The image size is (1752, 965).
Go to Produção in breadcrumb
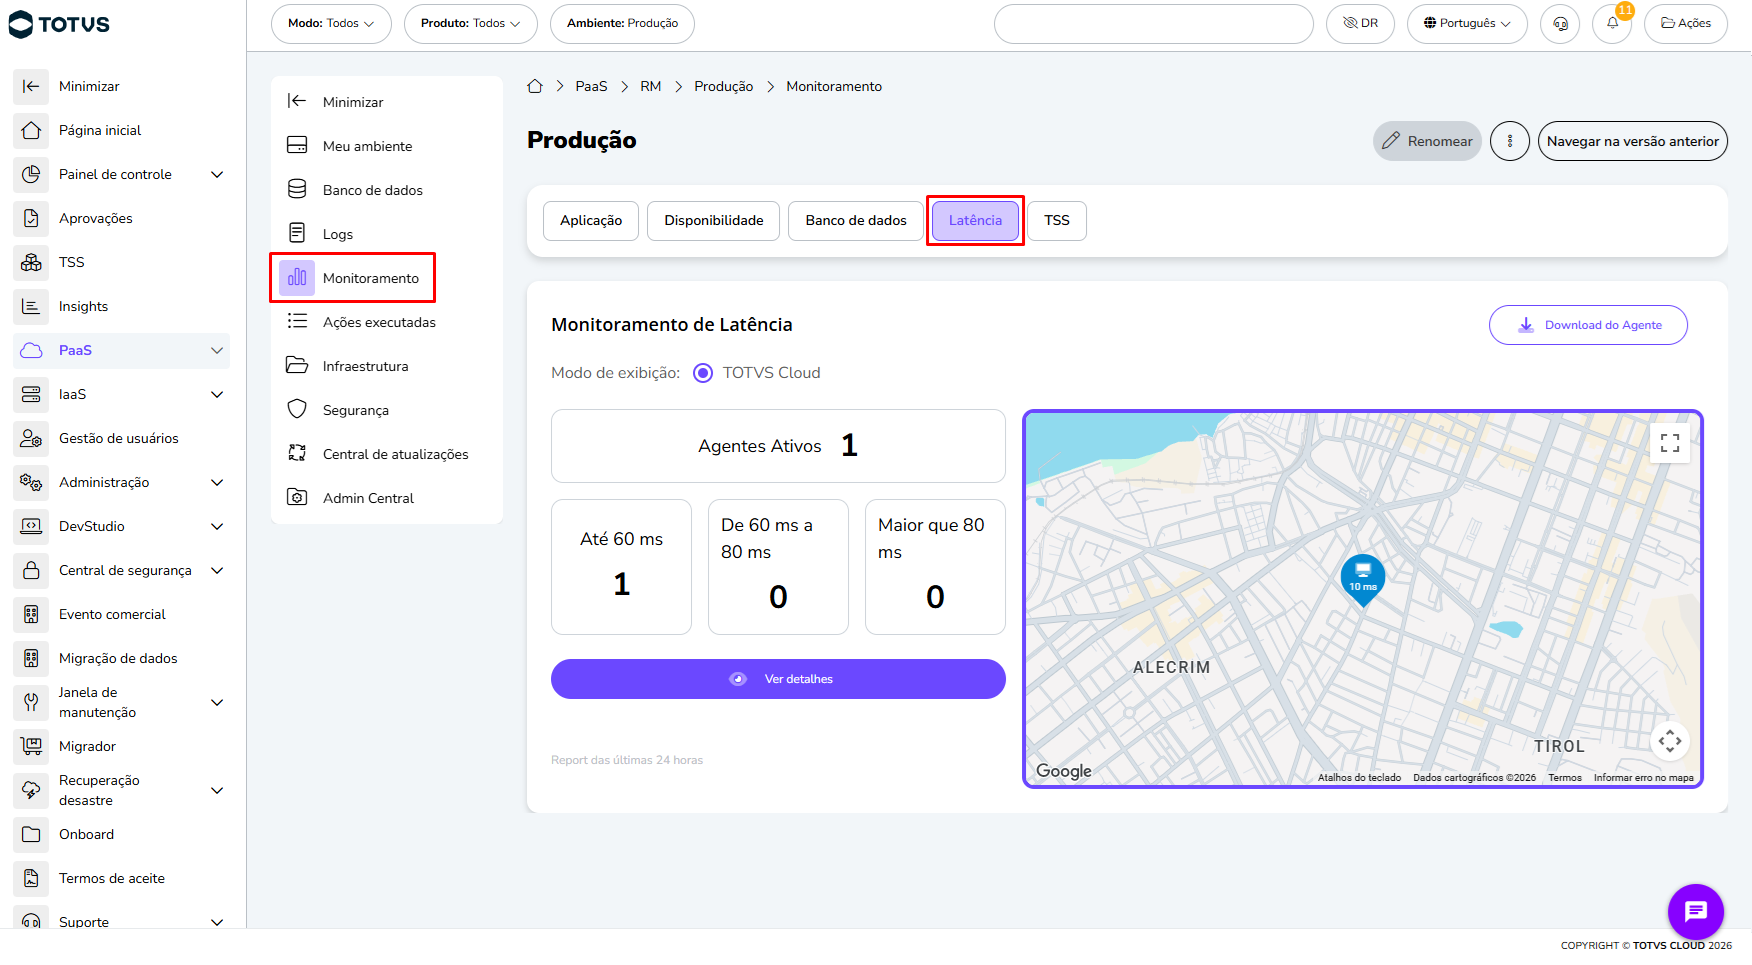[x=724, y=87]
